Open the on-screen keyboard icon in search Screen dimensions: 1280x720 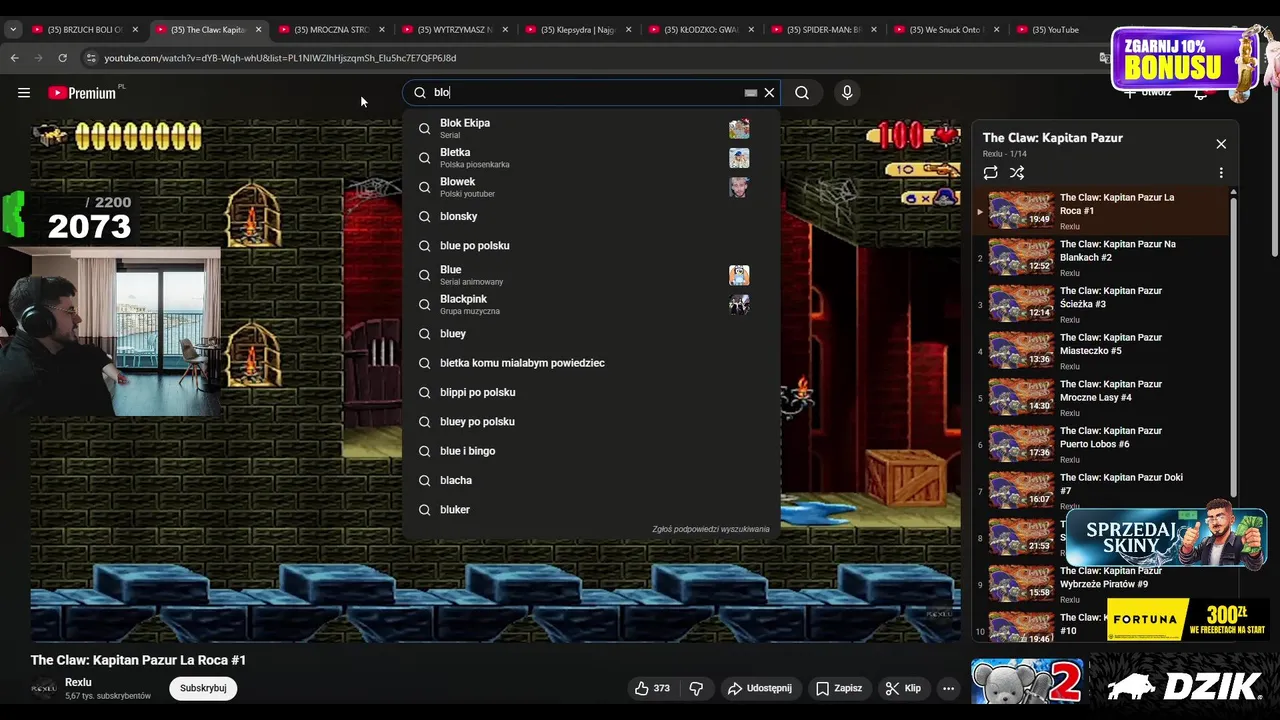click(x=750, y=93)
